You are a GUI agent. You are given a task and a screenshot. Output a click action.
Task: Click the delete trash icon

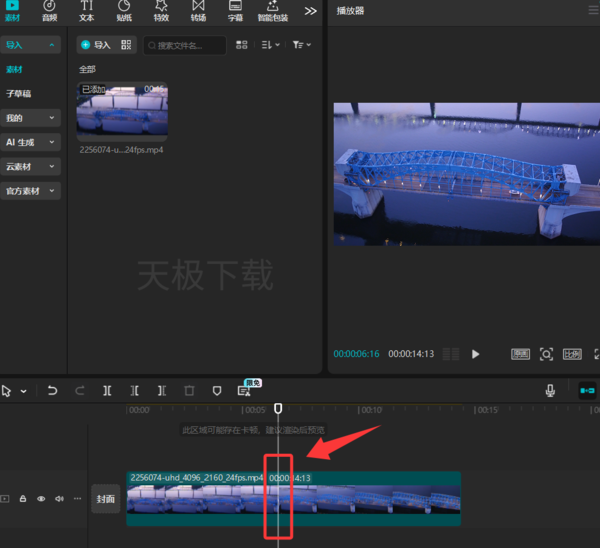point(189,391)
